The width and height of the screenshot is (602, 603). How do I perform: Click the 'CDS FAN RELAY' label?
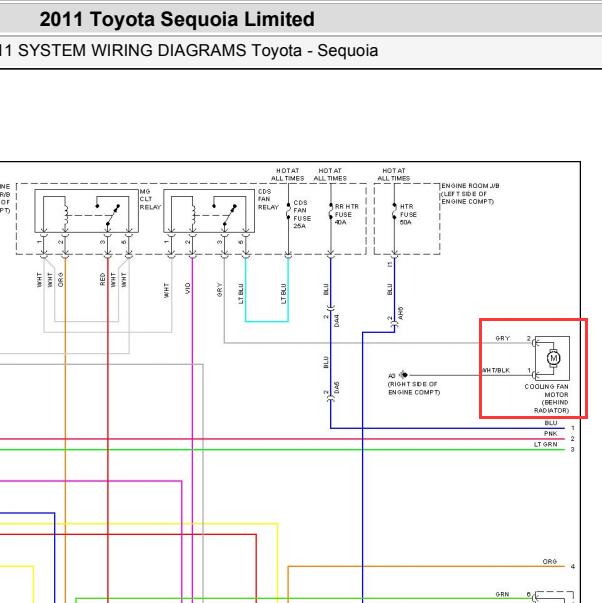point(268,199)
